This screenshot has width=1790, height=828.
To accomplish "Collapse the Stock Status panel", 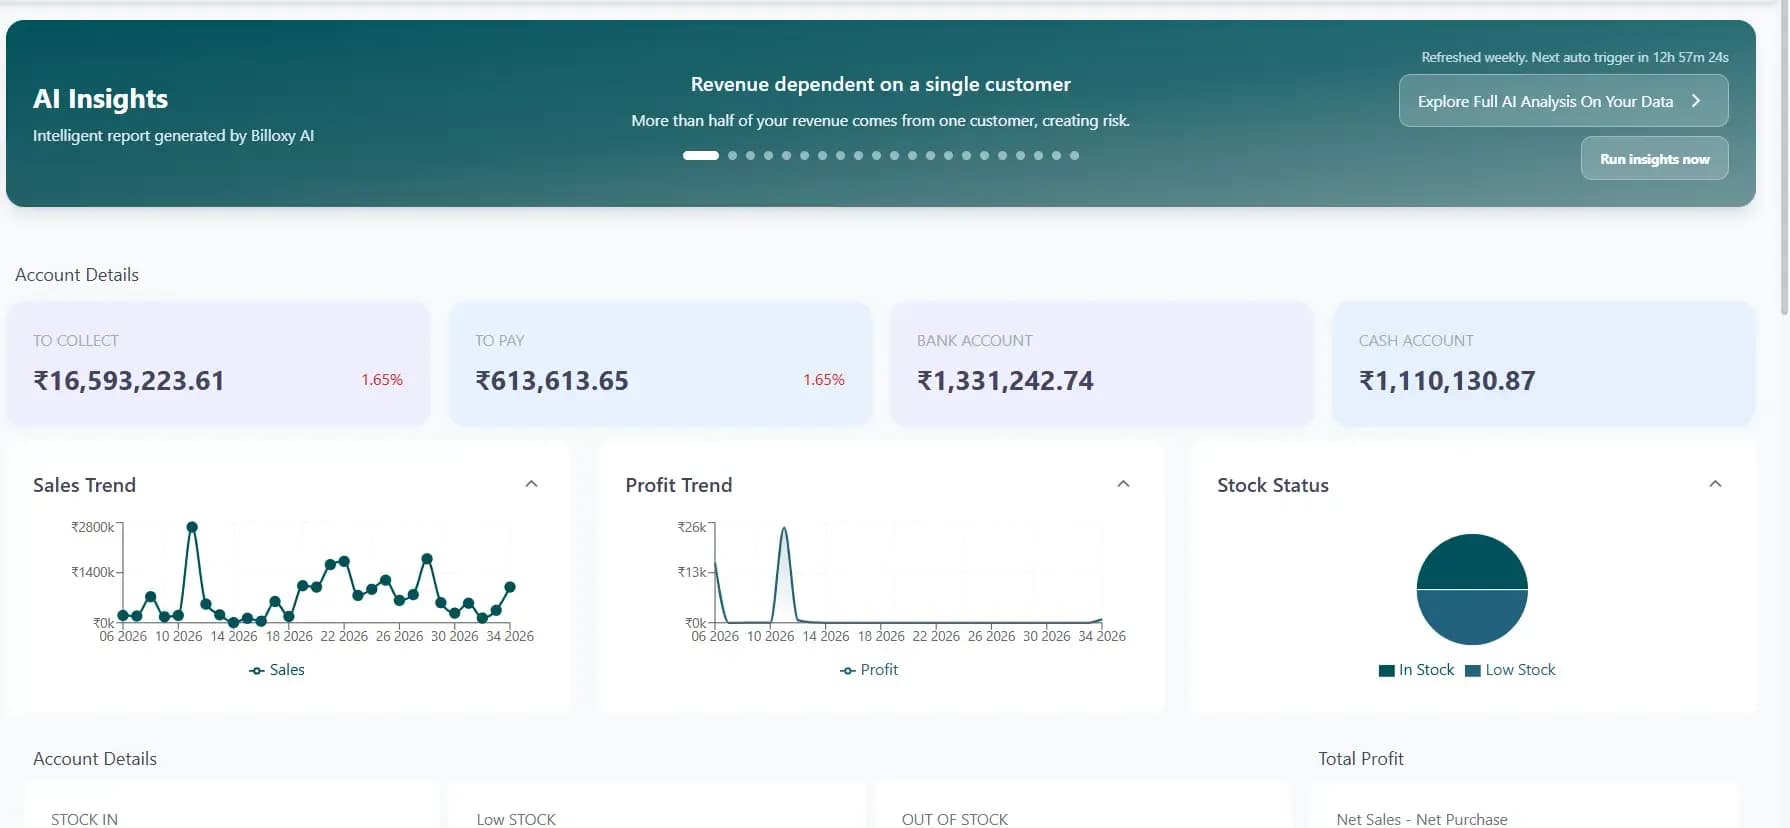I will pos(1715,484).
